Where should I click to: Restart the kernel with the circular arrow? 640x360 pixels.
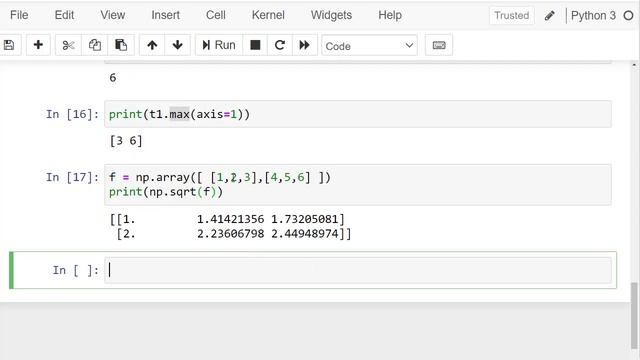click(280, 45)
